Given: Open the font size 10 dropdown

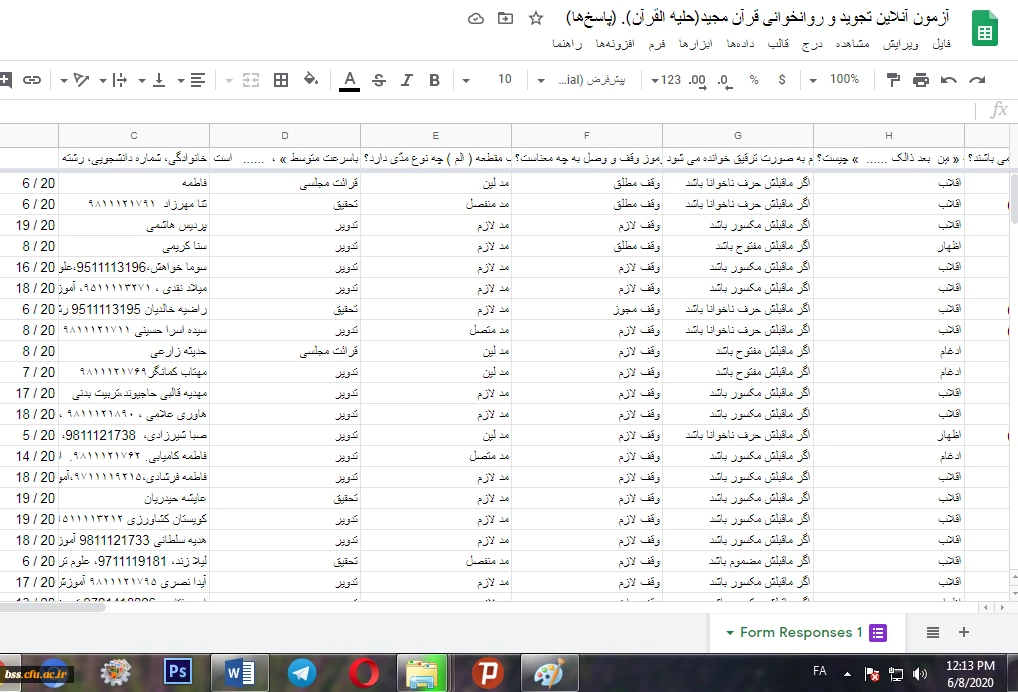Looking at the screenshot, I should (505, 80).
